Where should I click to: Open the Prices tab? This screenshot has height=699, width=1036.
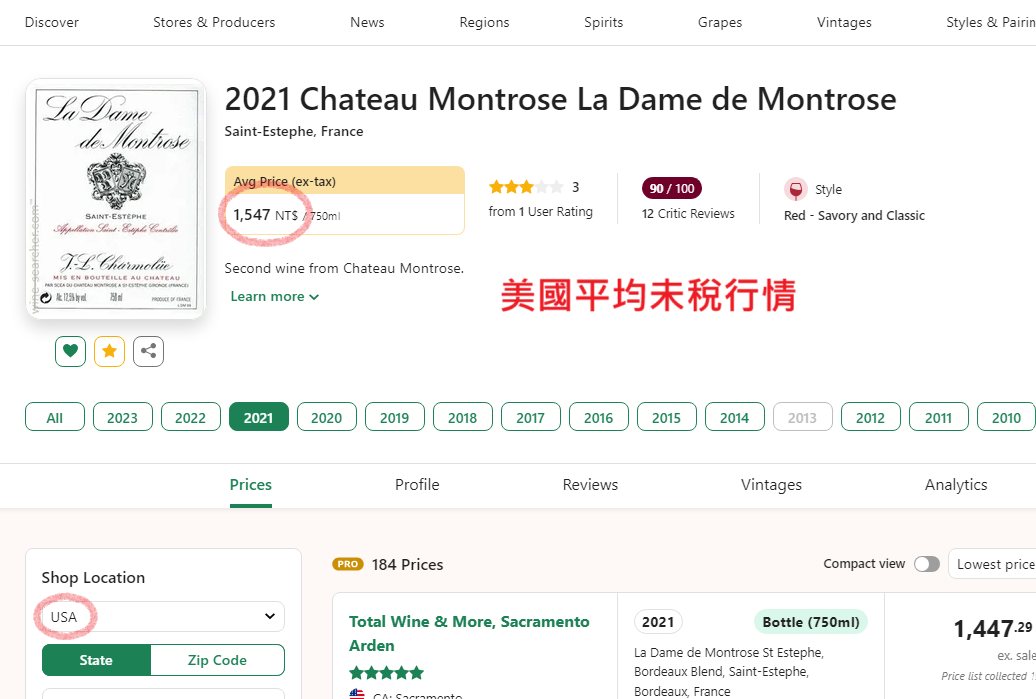coord(251,484)
